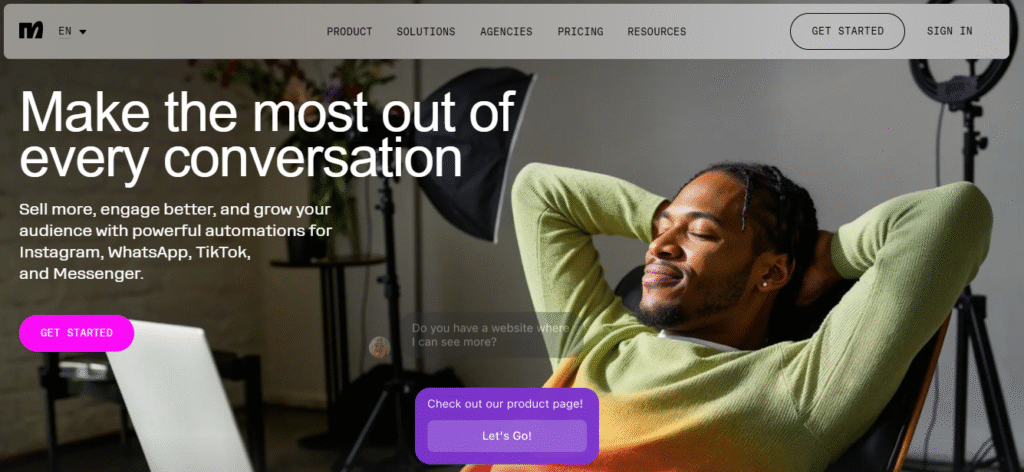Click the Let's Go! button
This screenshot has width=1024, height=472.
[507, 436]
